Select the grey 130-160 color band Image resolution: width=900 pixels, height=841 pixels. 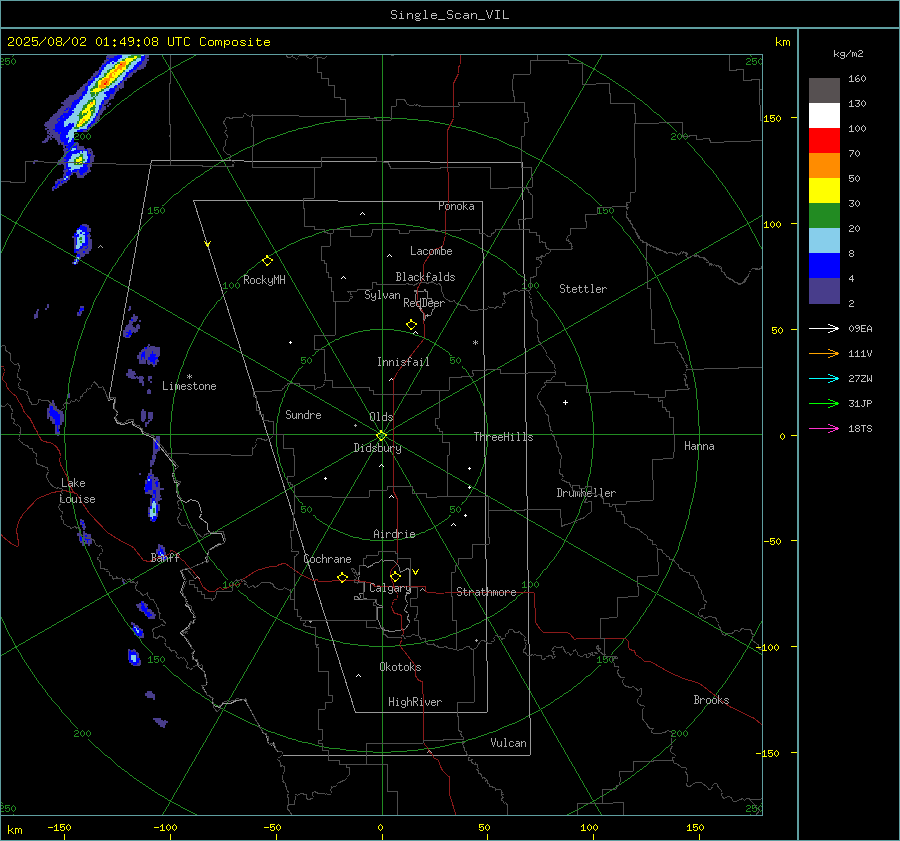pyautogui.click(x=824, y=91)
